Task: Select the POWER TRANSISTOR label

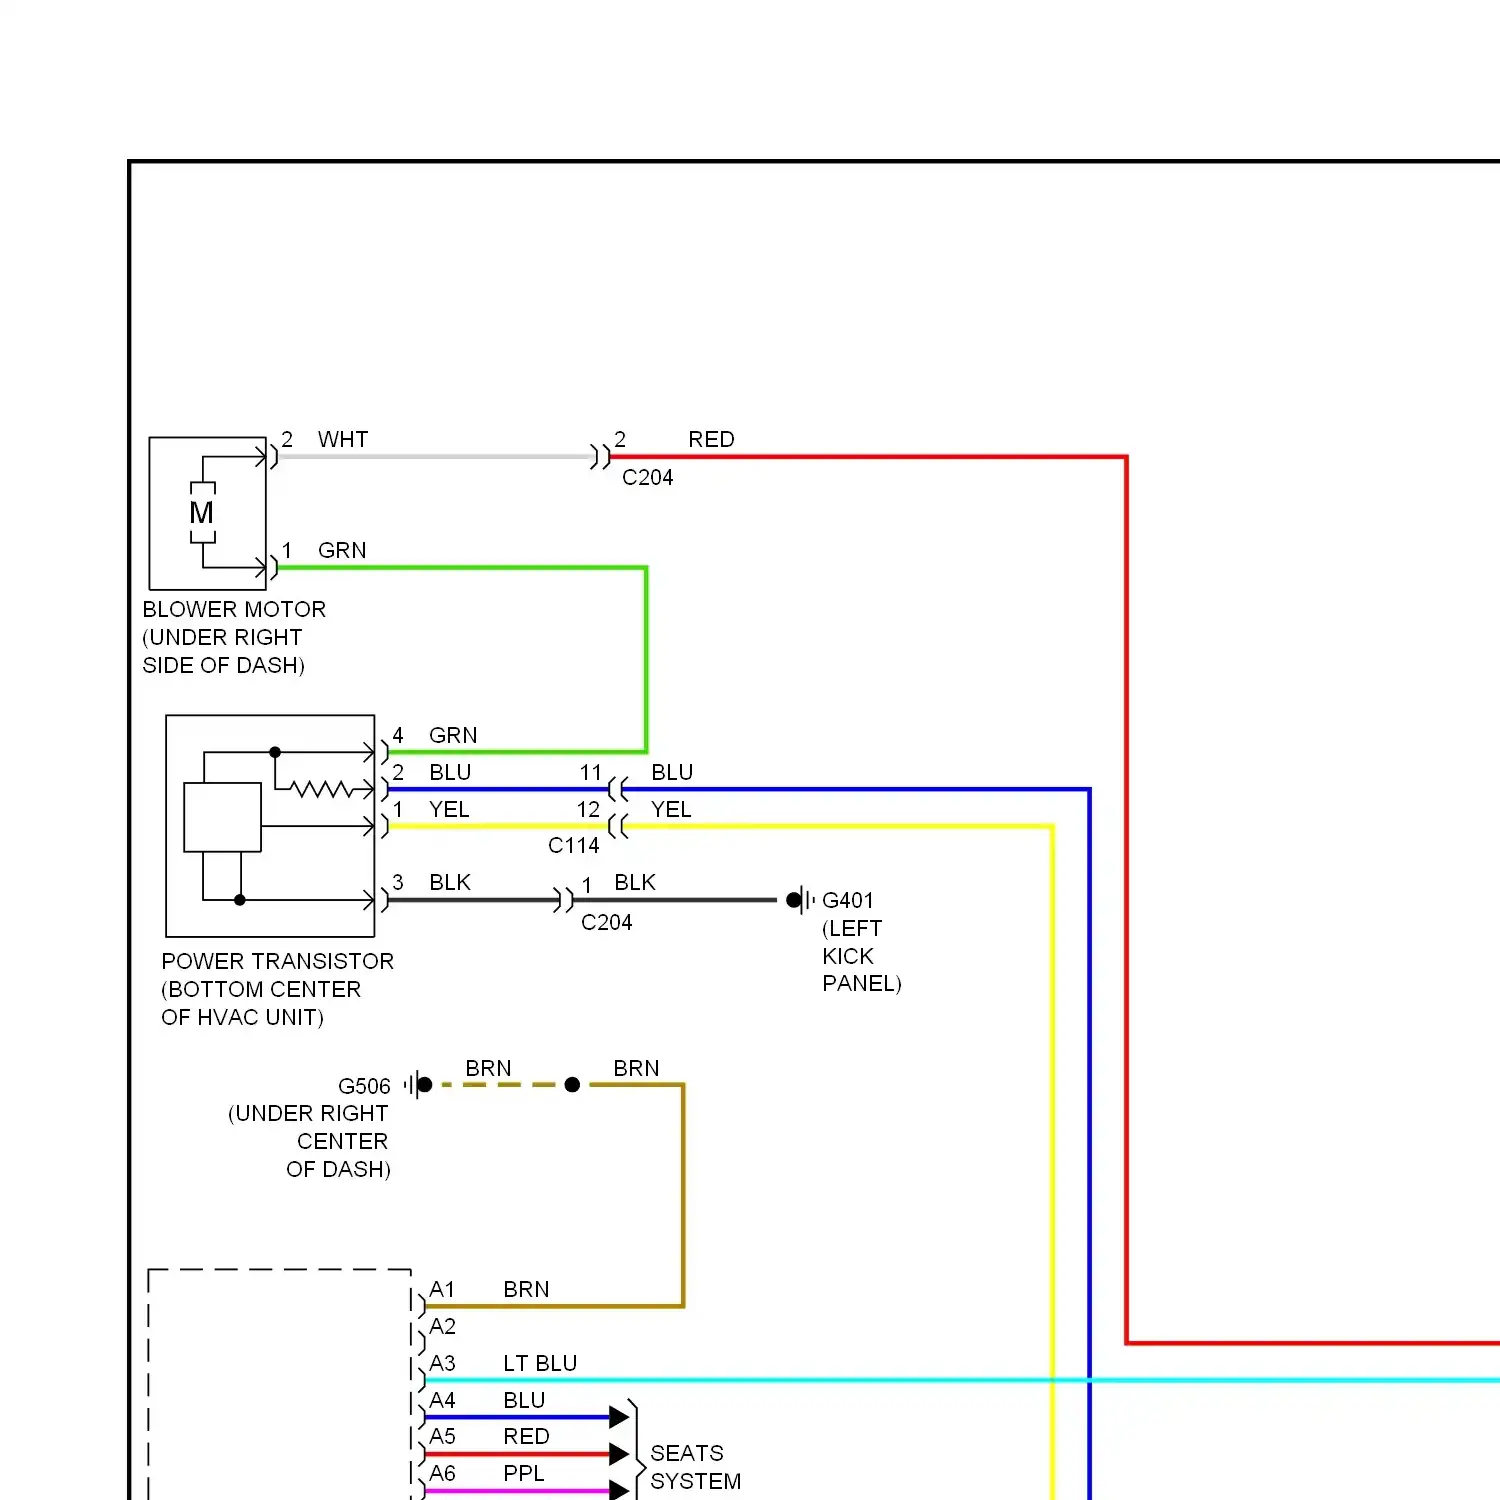Action: [277, 961]
